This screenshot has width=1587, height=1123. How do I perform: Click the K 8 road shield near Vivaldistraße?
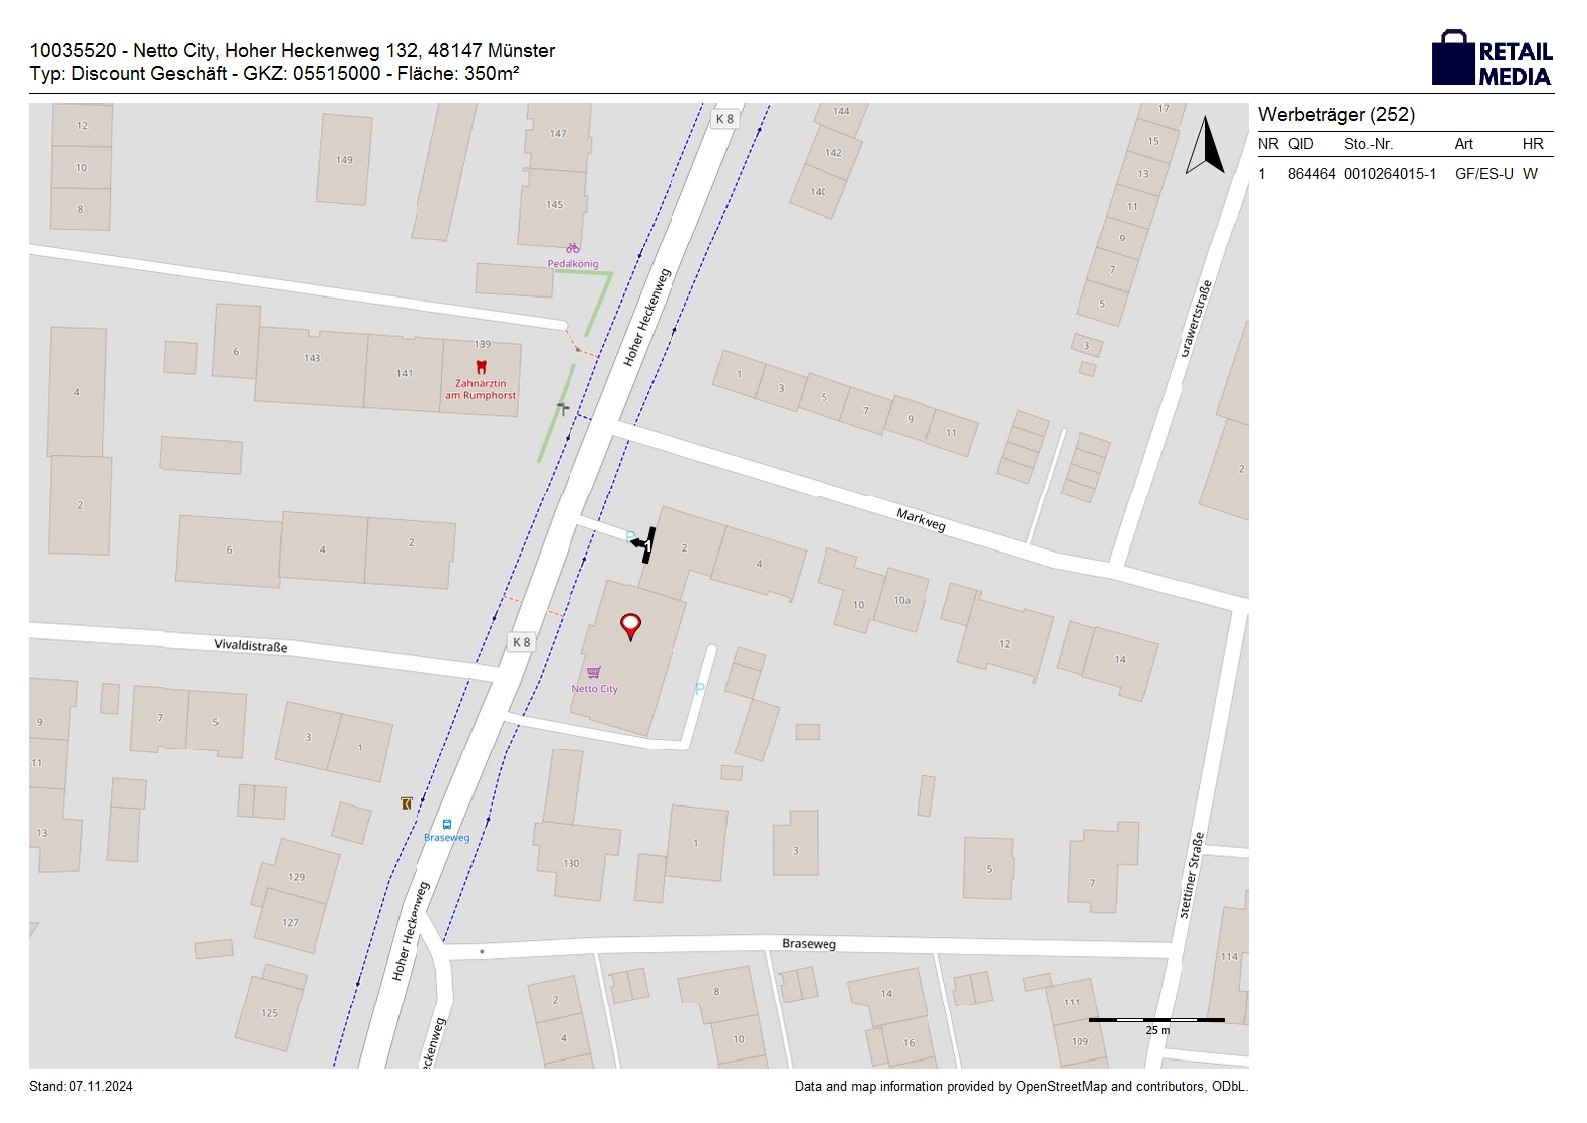click(521, 642)
